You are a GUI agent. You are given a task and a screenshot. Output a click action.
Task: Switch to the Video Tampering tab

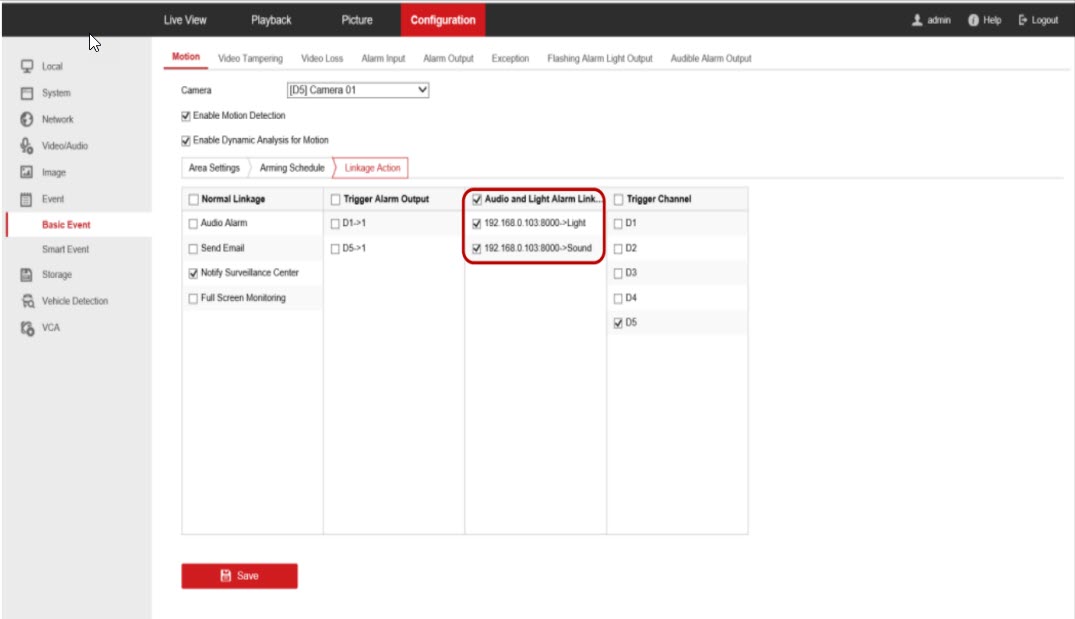tap(250, 59)
